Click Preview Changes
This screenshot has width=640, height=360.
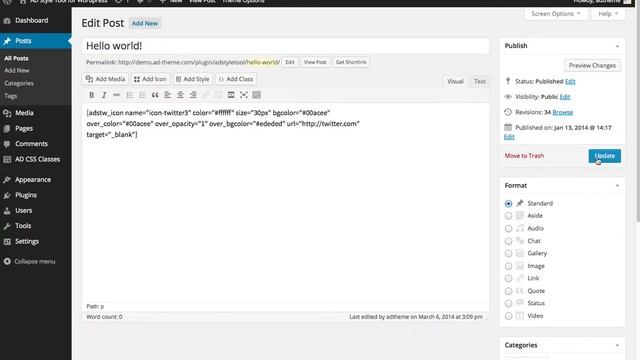point(592,65)
